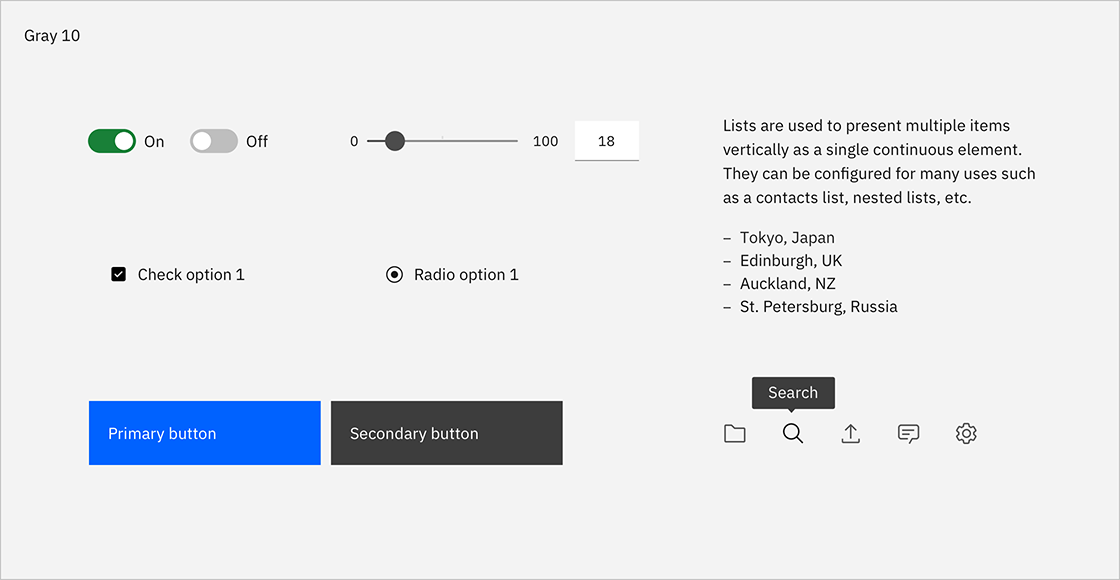The image size is (1120, 580).
Task: Click the search magnifier icon
Action: tap(793, 433)
